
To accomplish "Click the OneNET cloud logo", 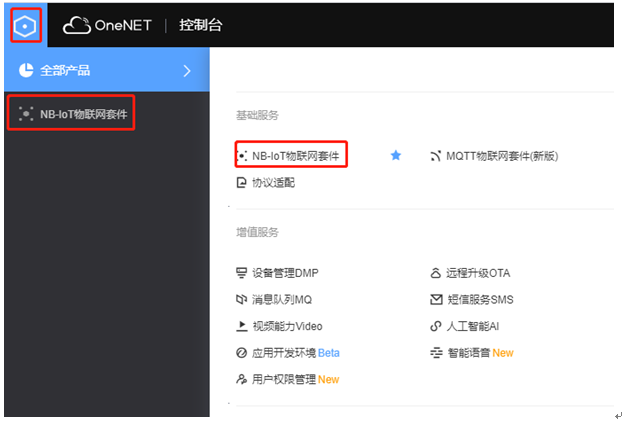I will tap(107, 26).
